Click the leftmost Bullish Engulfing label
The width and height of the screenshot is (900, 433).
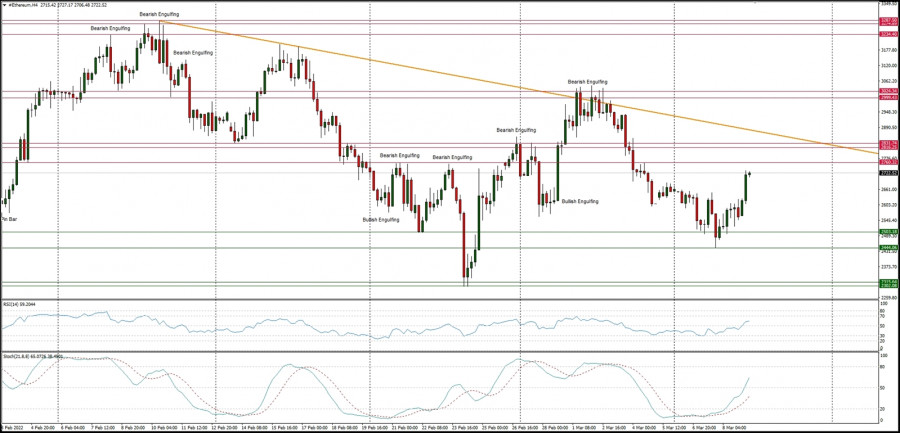[x=381, y=219]
